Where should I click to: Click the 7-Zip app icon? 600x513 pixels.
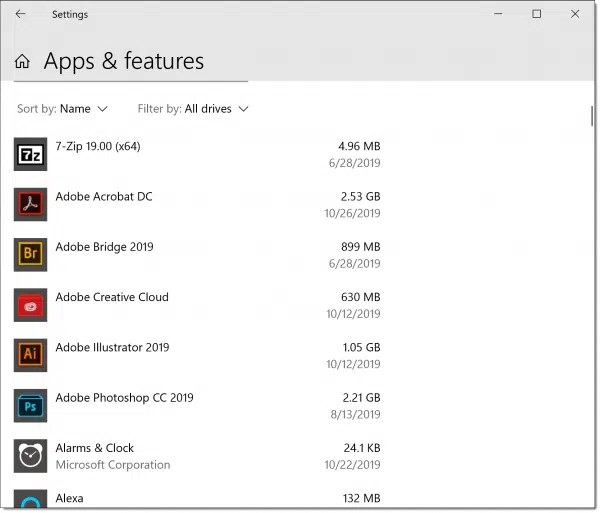click(31, 154)
